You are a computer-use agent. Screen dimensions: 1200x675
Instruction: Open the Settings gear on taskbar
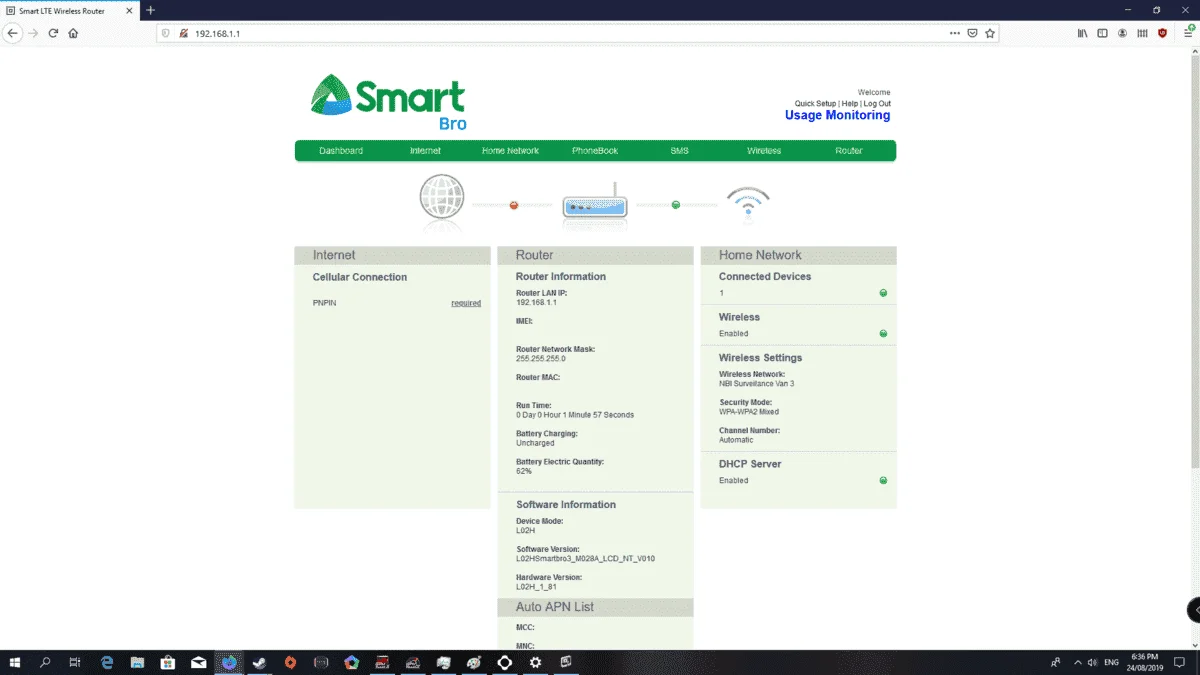536,662
